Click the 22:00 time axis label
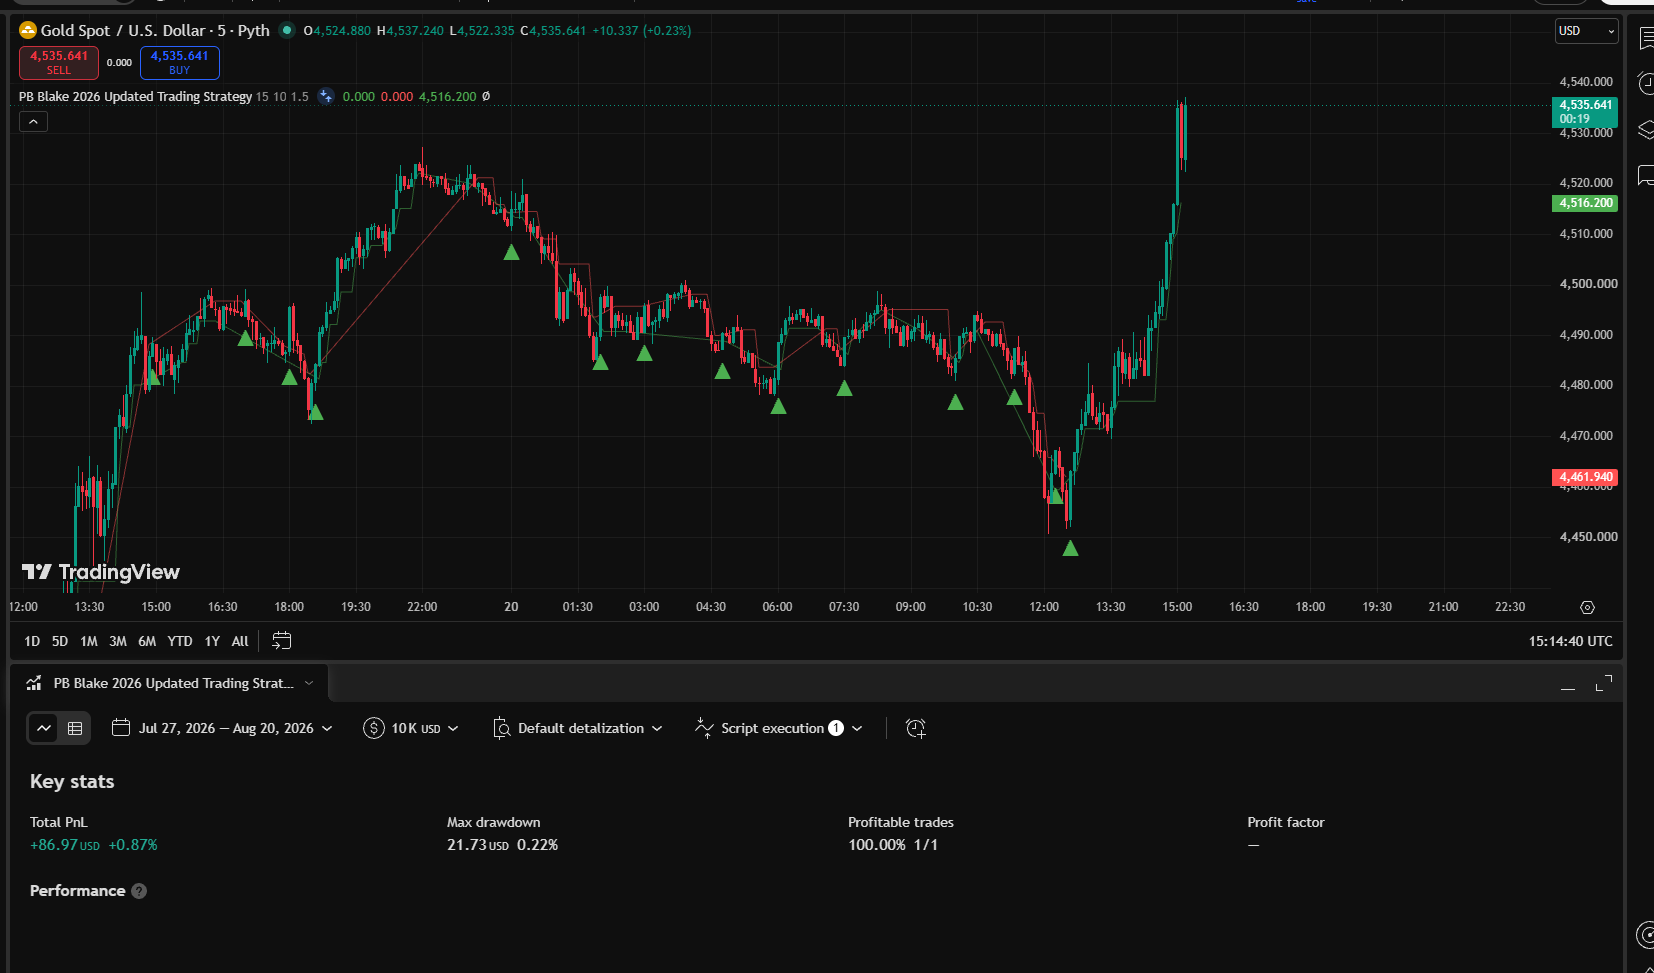 tap(422, 607)
